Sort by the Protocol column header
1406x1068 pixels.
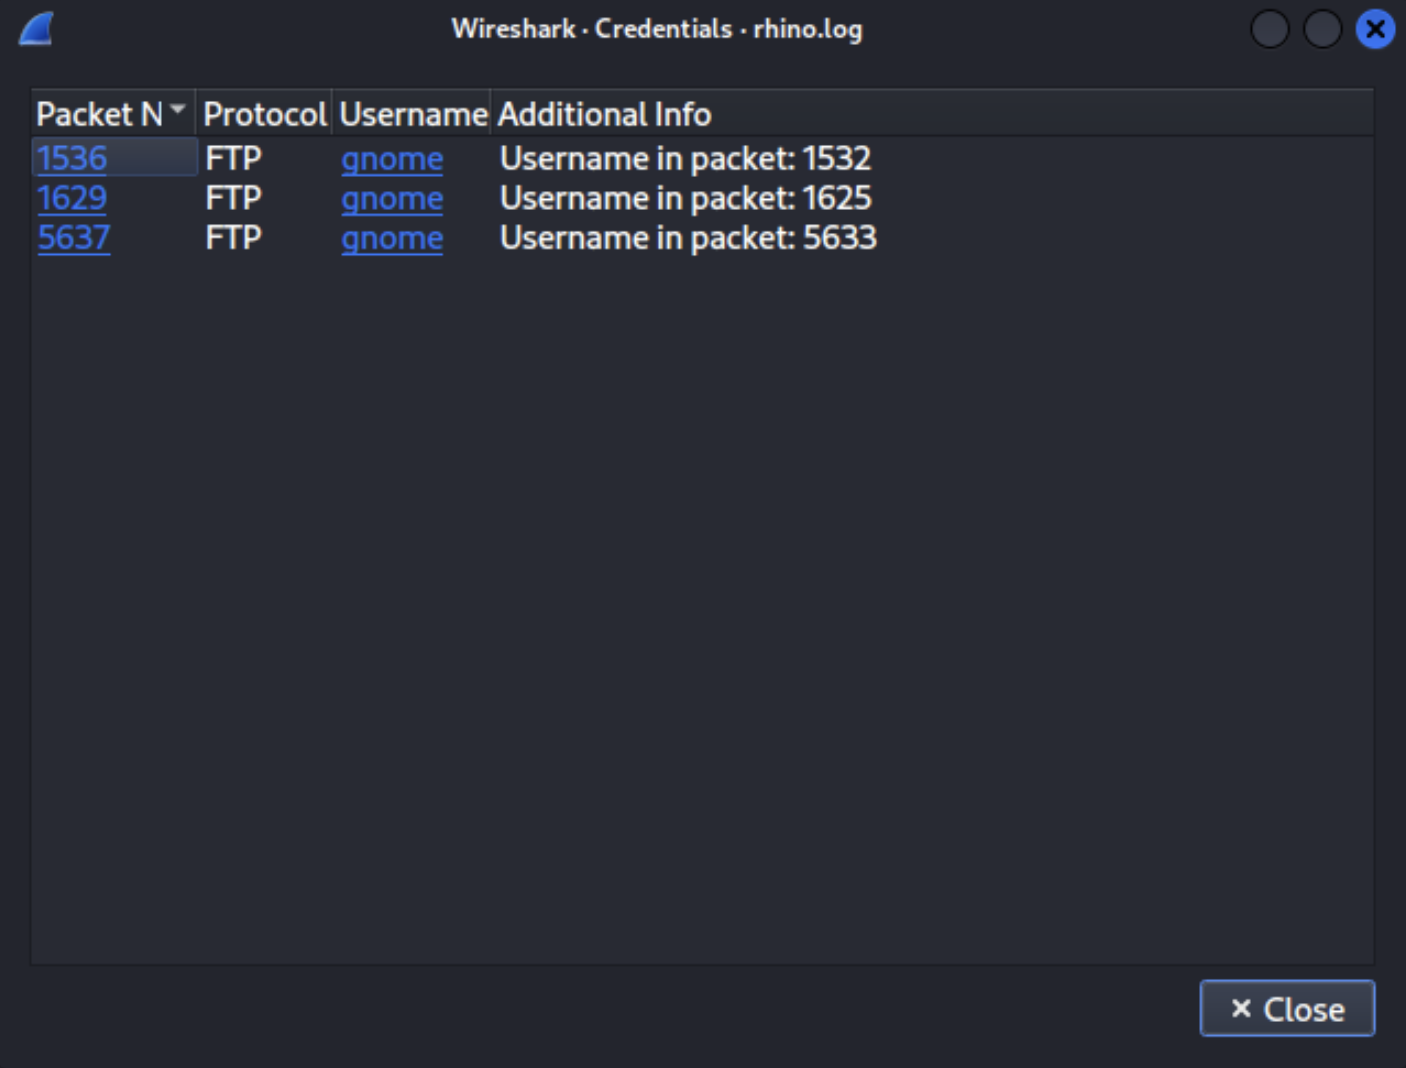pos(264,115)
